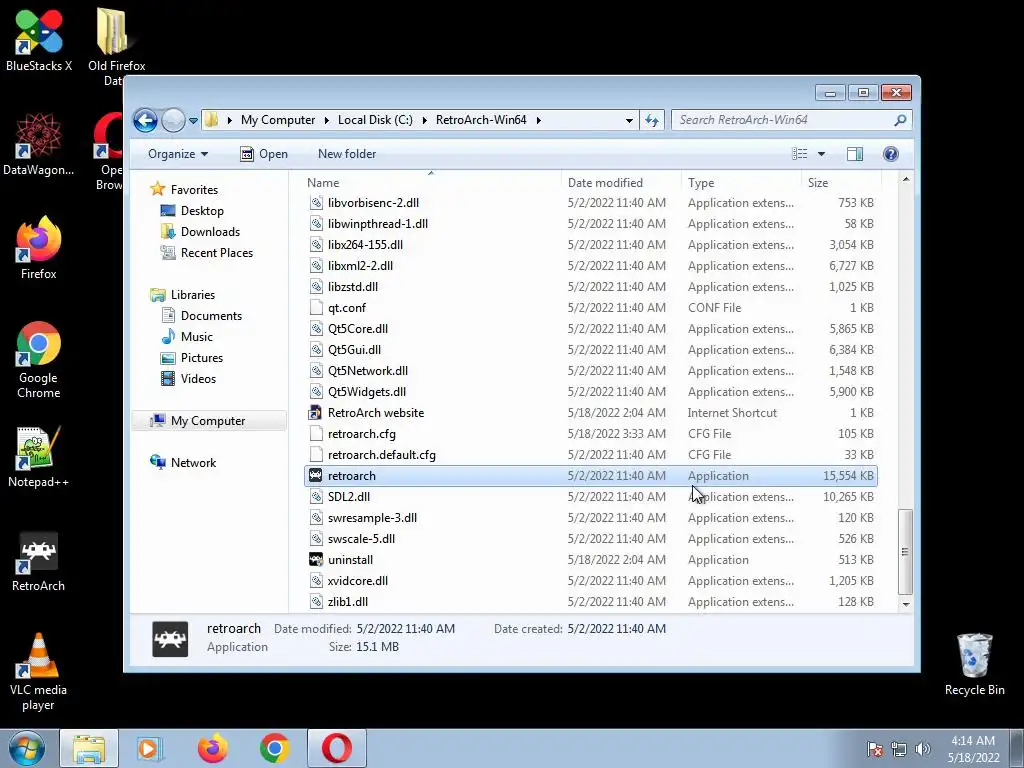Expand the arrow after RetroArch-Win64 breadcrumb
The width and height of the screenshot is (1024, 768).
coord(538,120)
